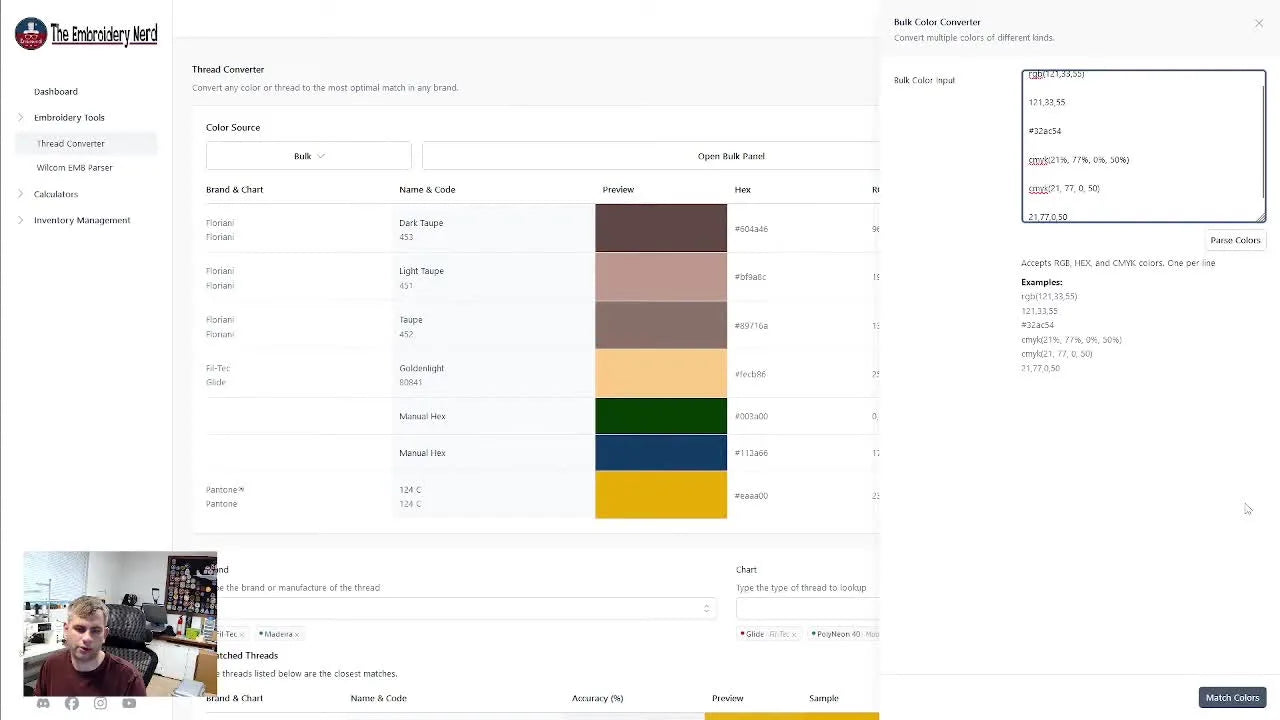The image size is (1280, 720).
Task: Select the Light Taupe color preview
Action: pyautogui.click(x=661, y=277)
